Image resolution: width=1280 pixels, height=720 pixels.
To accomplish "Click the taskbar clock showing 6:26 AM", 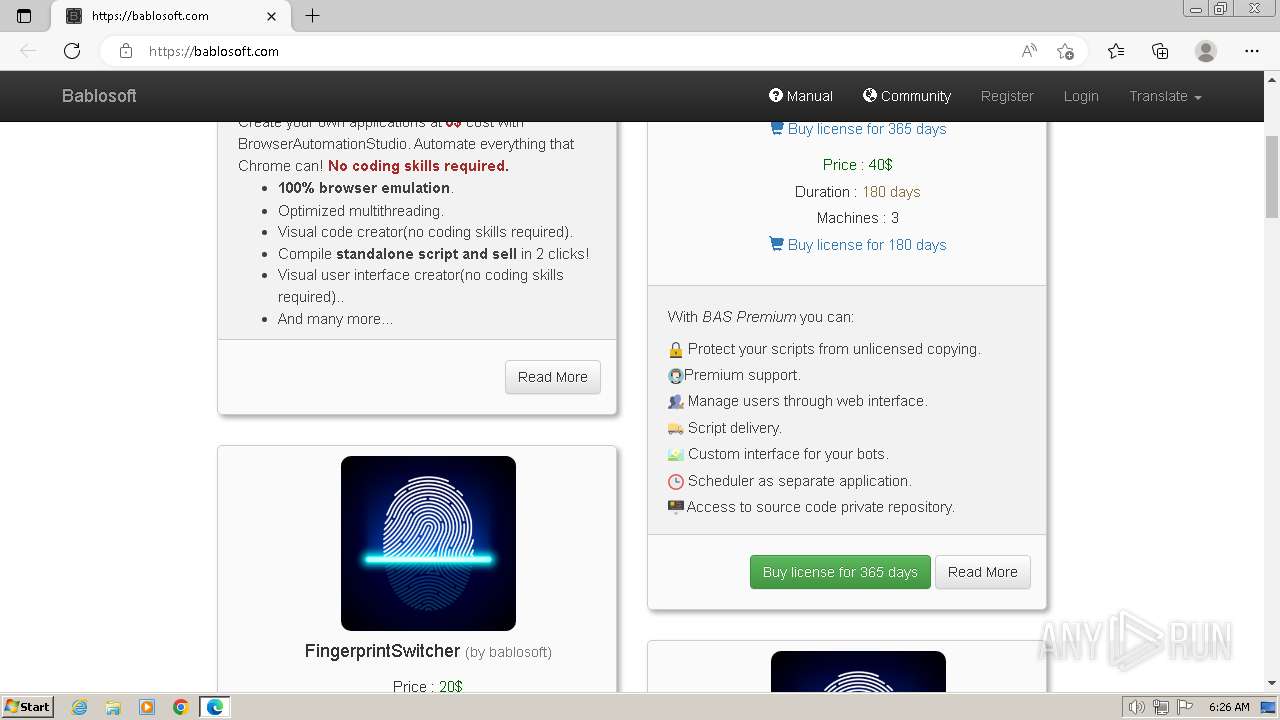I will coord(1229,707).
